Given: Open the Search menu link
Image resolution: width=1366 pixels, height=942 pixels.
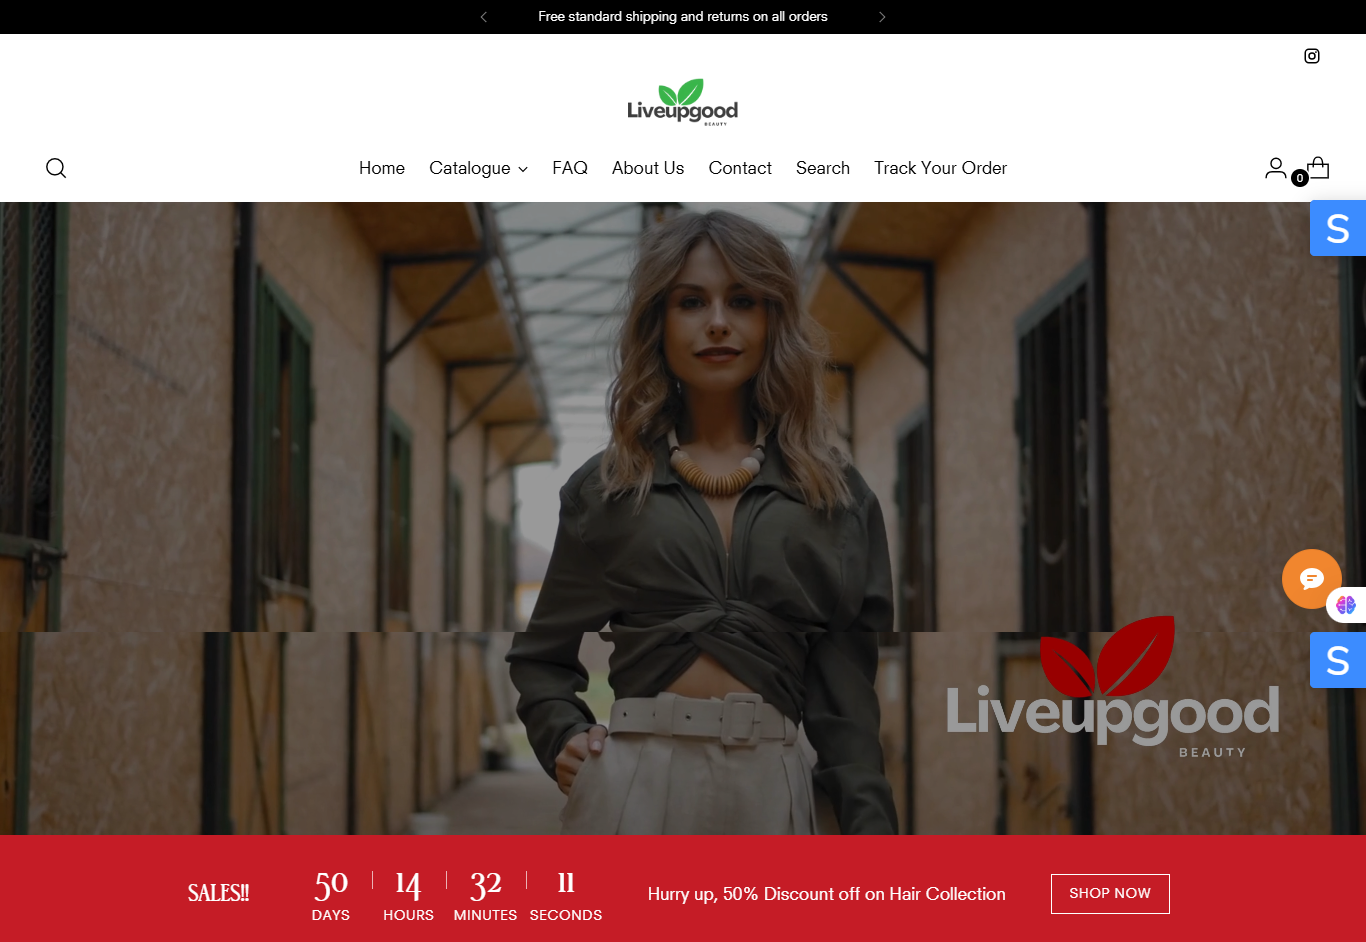Looking at the screenshot, I should tap(823, 168).
